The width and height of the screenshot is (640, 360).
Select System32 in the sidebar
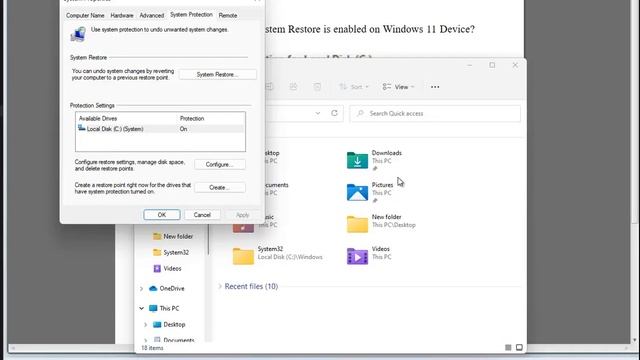(176, 252)
